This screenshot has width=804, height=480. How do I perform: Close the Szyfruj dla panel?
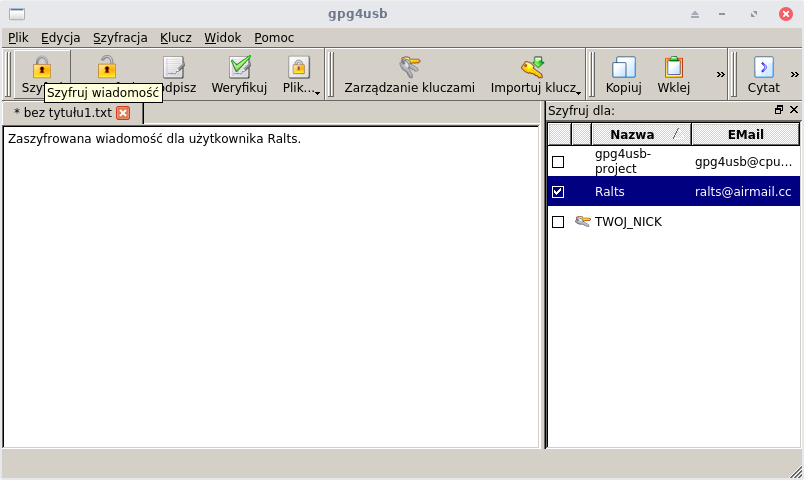coord(794,110)
